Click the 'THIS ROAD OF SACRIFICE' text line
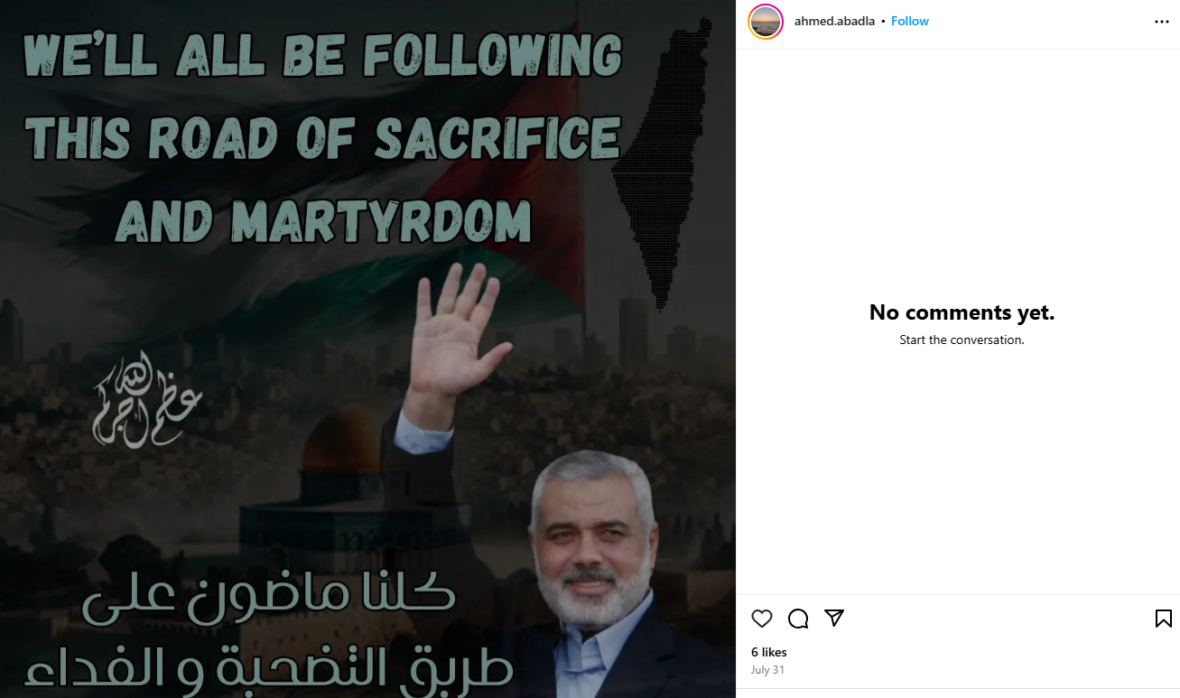This screenshot has height=698, width=1180. pos(324,138)
